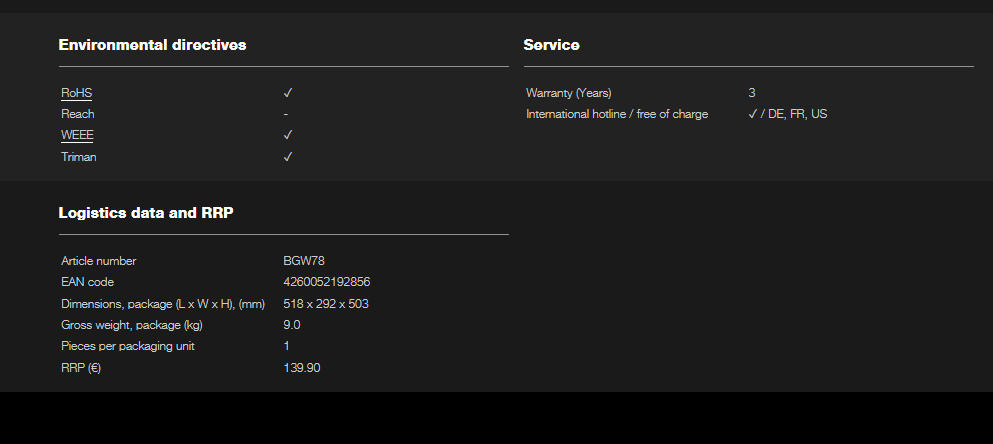Select the warranty value 3

click(x=752, y=93)
